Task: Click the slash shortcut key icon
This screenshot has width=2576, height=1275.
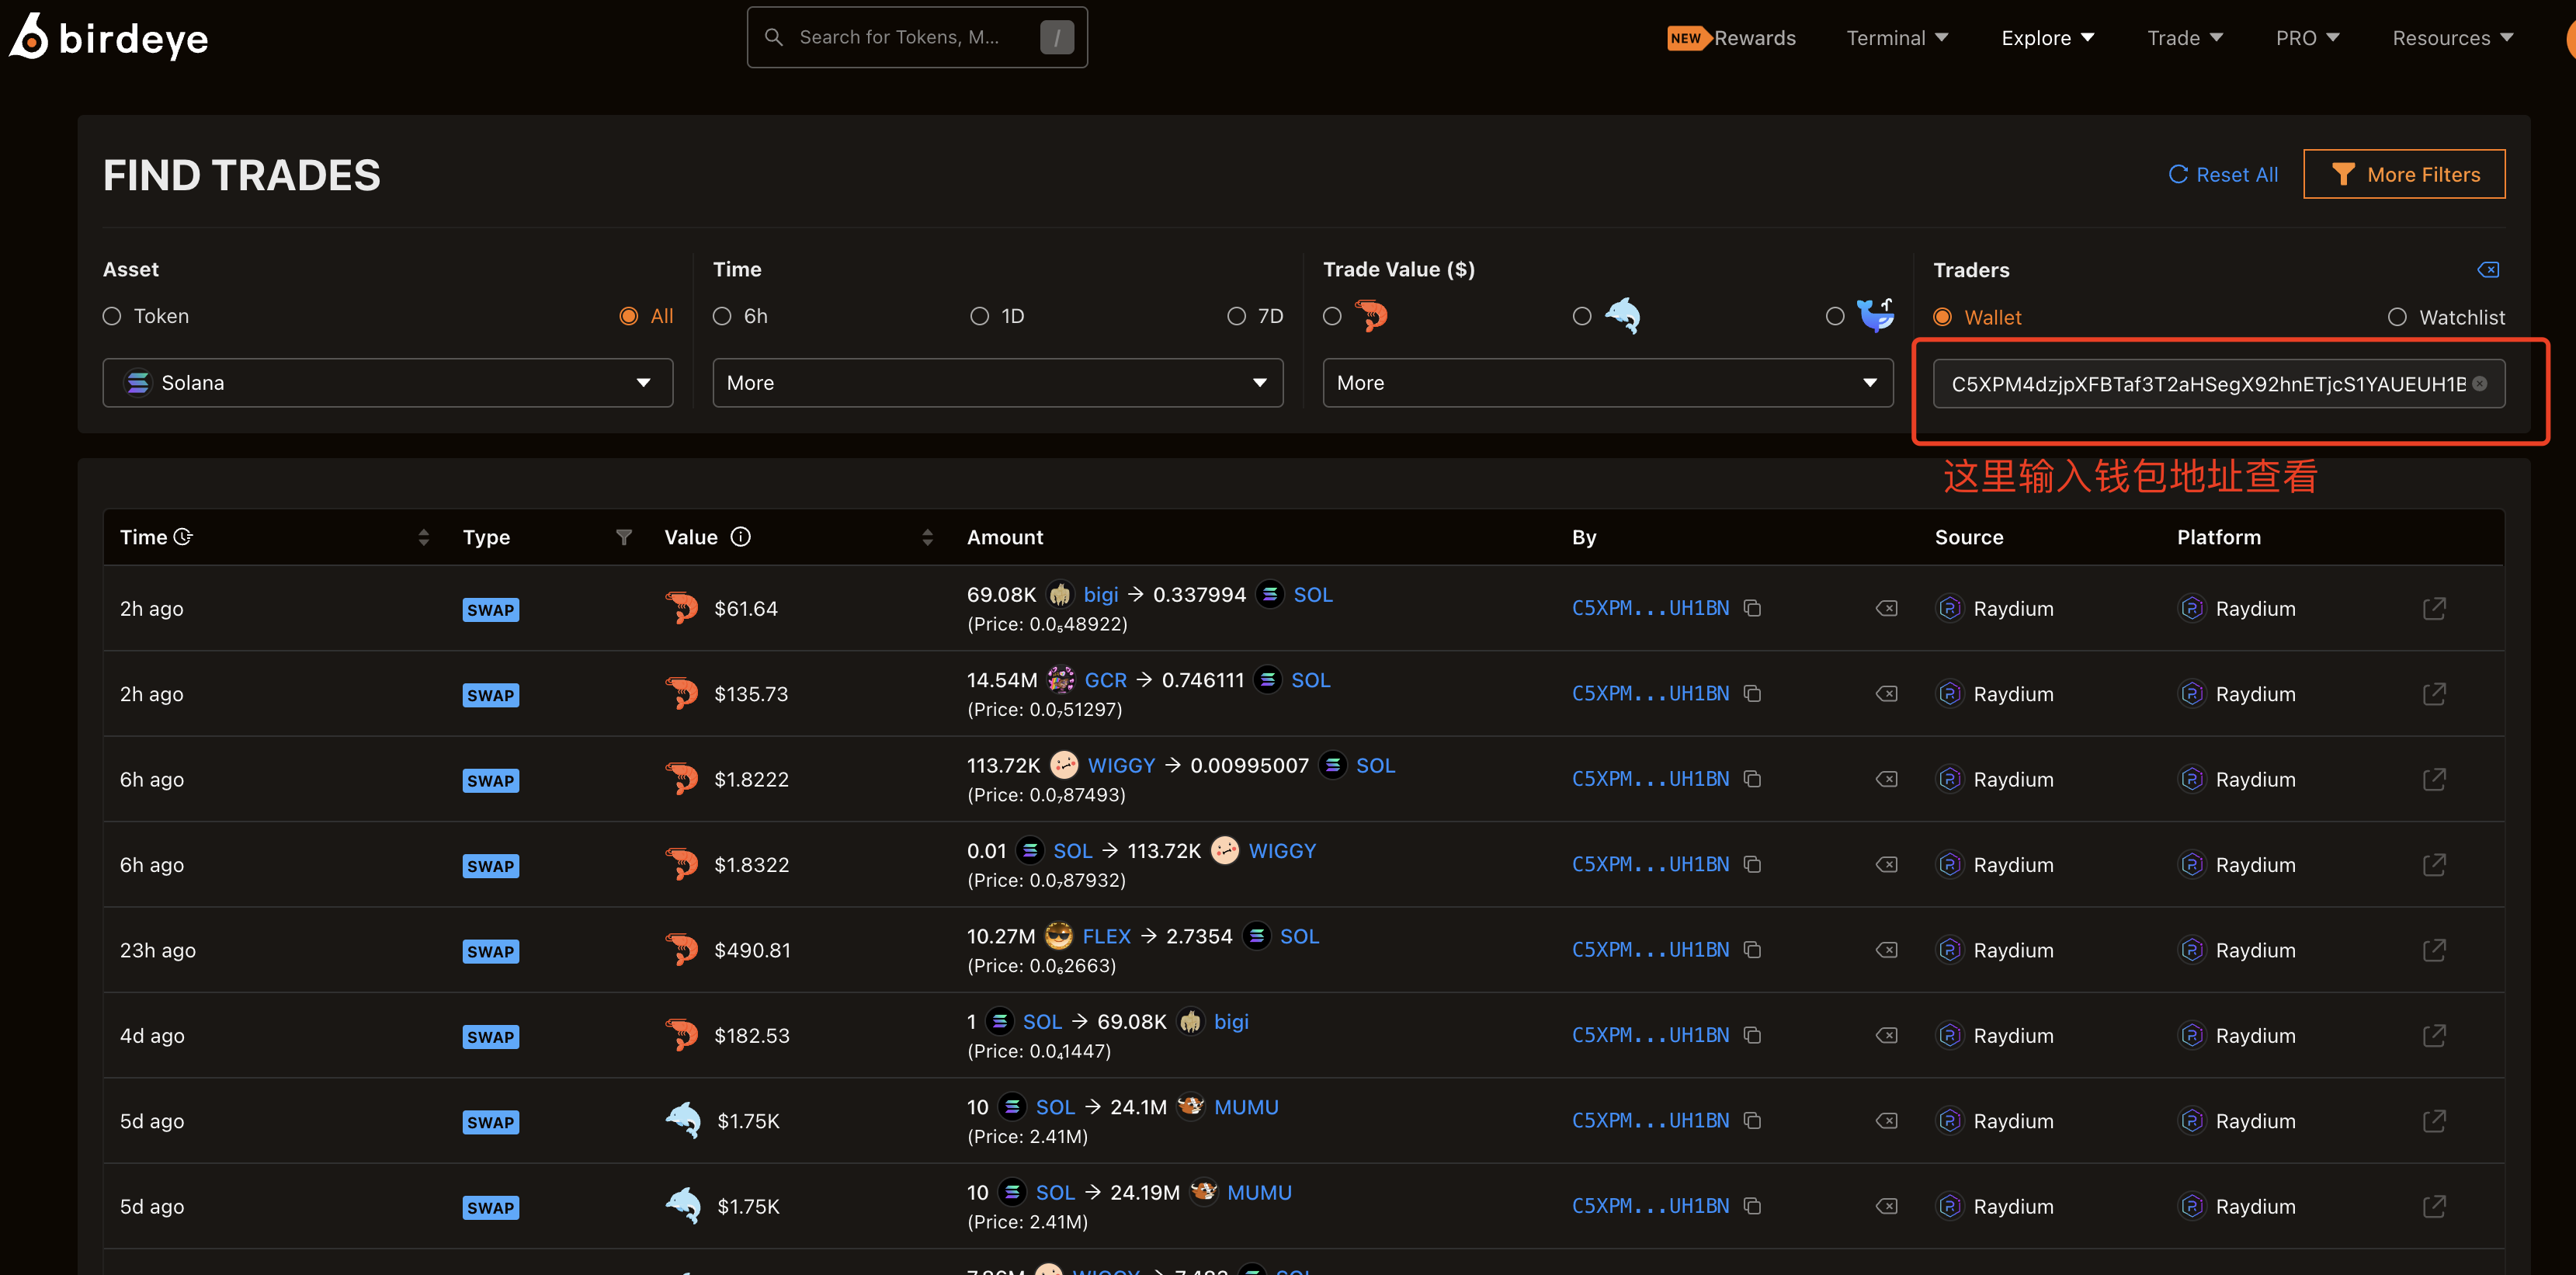Action: [x=1057, y=37]
